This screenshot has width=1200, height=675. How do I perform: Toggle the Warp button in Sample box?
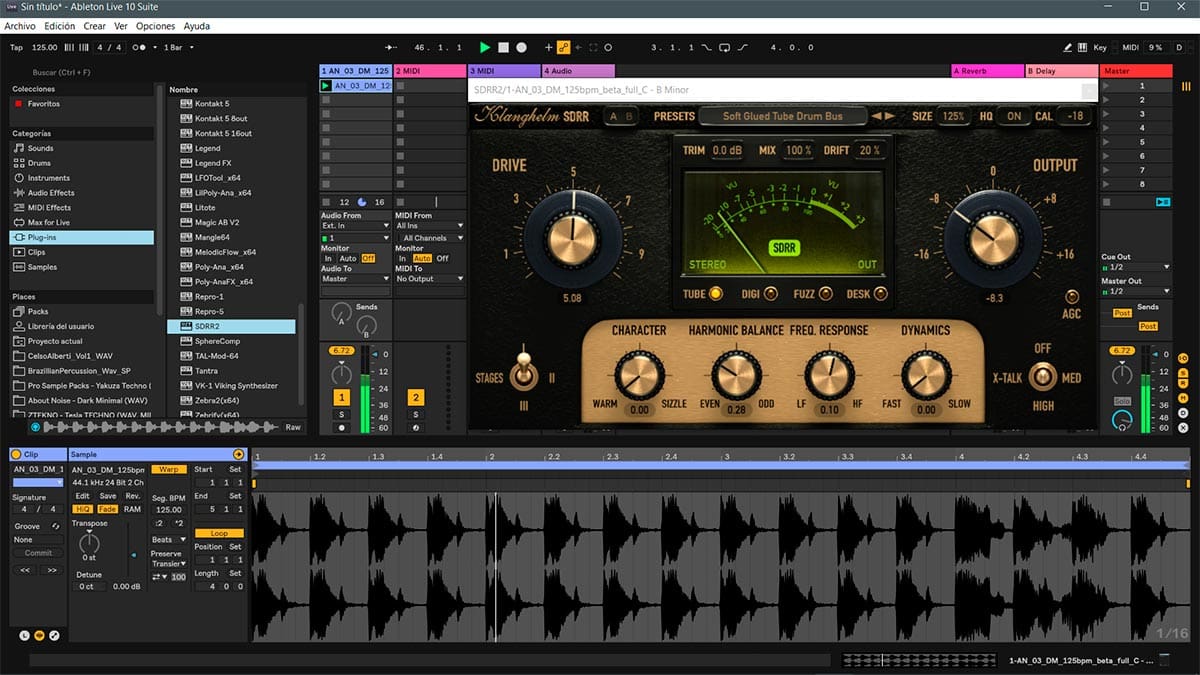169,469
